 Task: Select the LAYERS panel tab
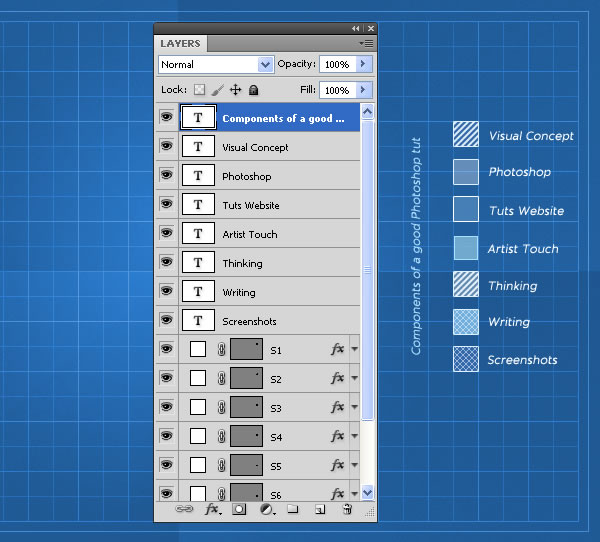pyautogui.click(x=180, y=43)
